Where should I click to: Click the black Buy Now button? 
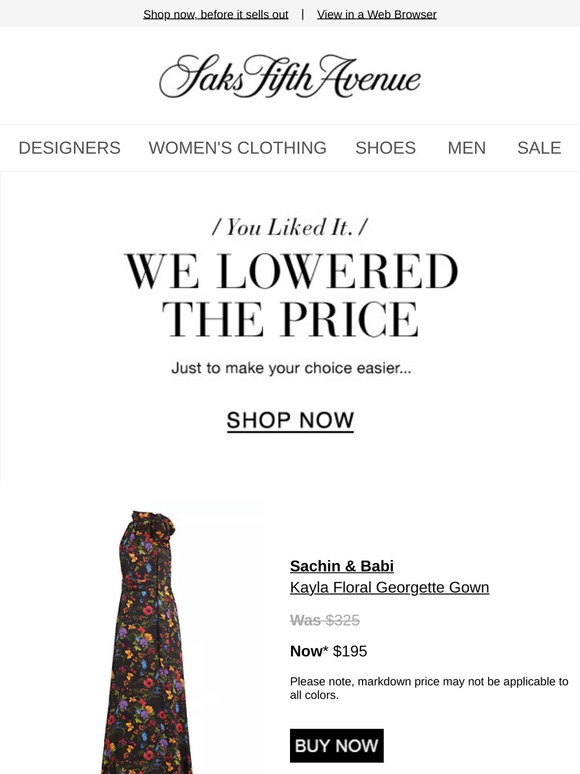coord(337,745)
